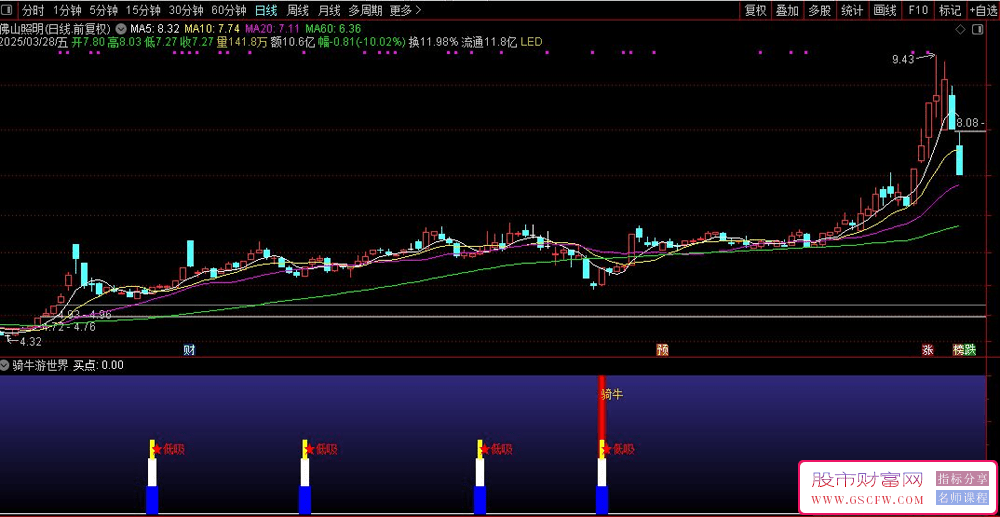
Task: Click the 叠加 overlay button
Action: 787,10
